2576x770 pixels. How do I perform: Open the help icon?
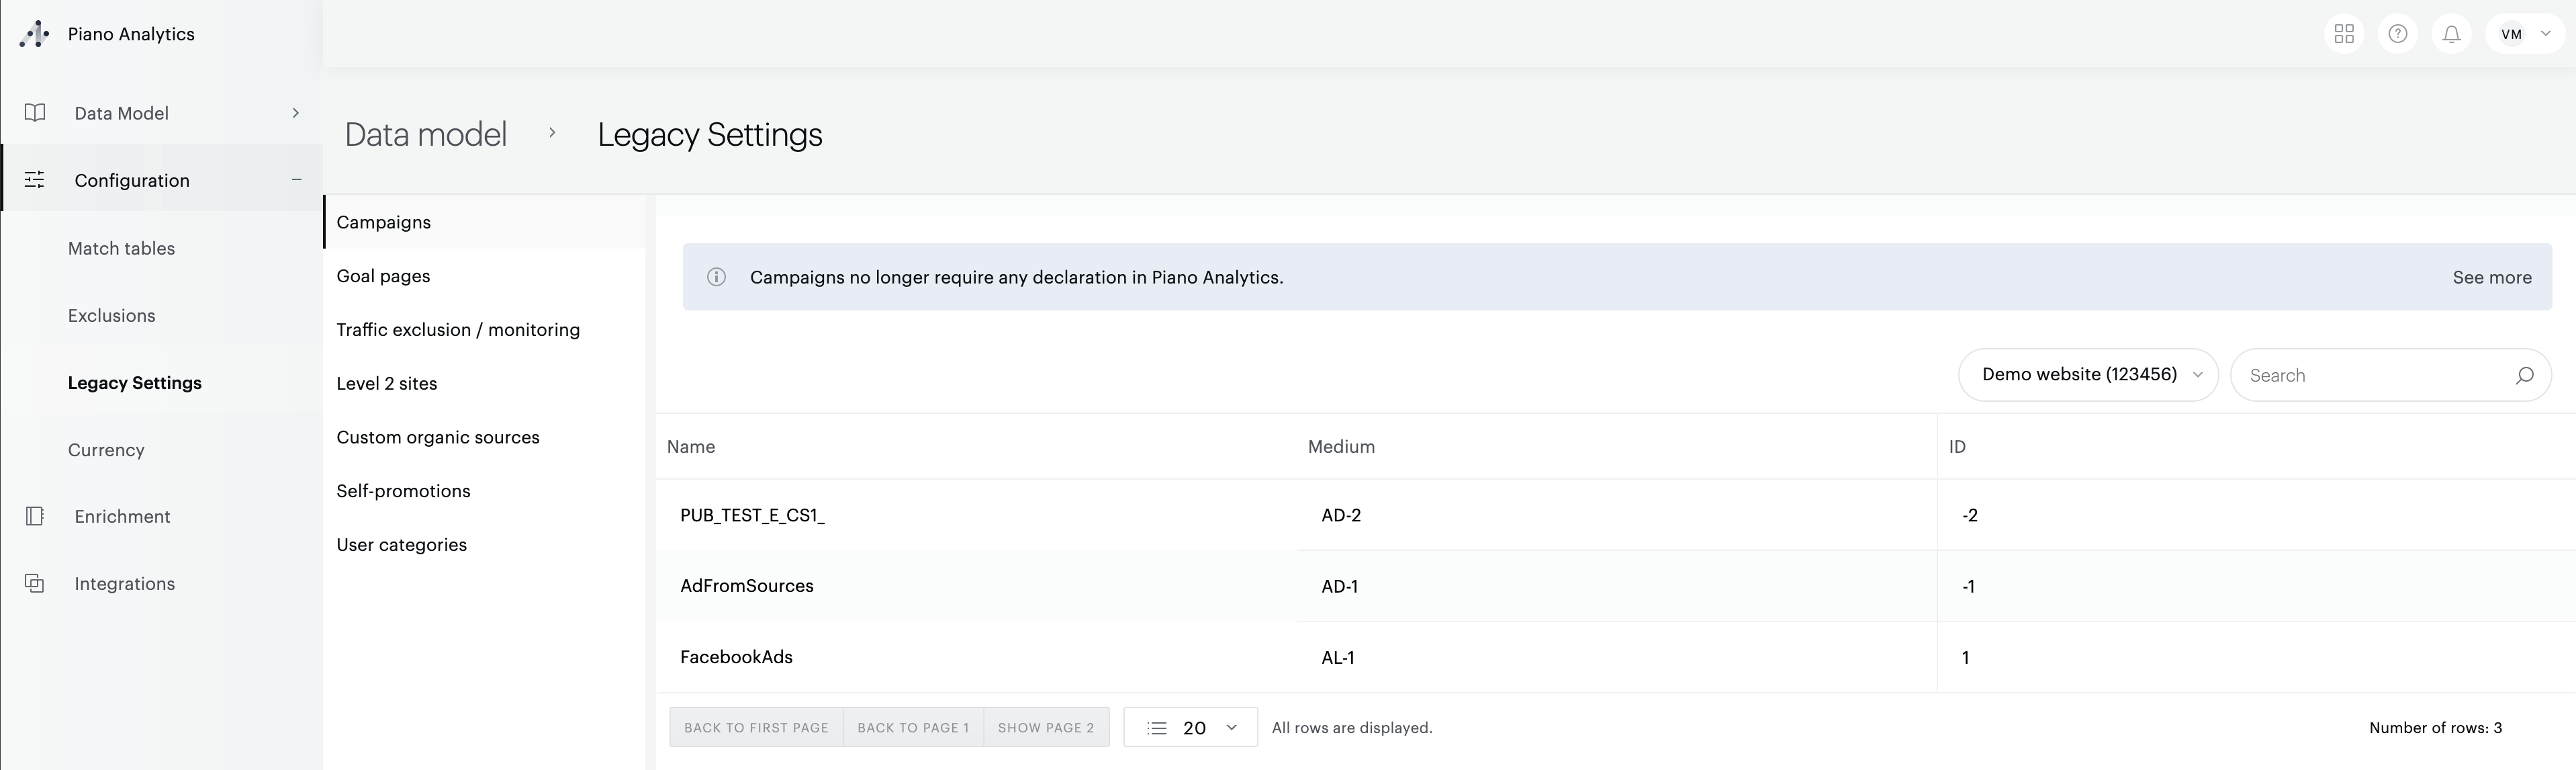click(2398, 33)
